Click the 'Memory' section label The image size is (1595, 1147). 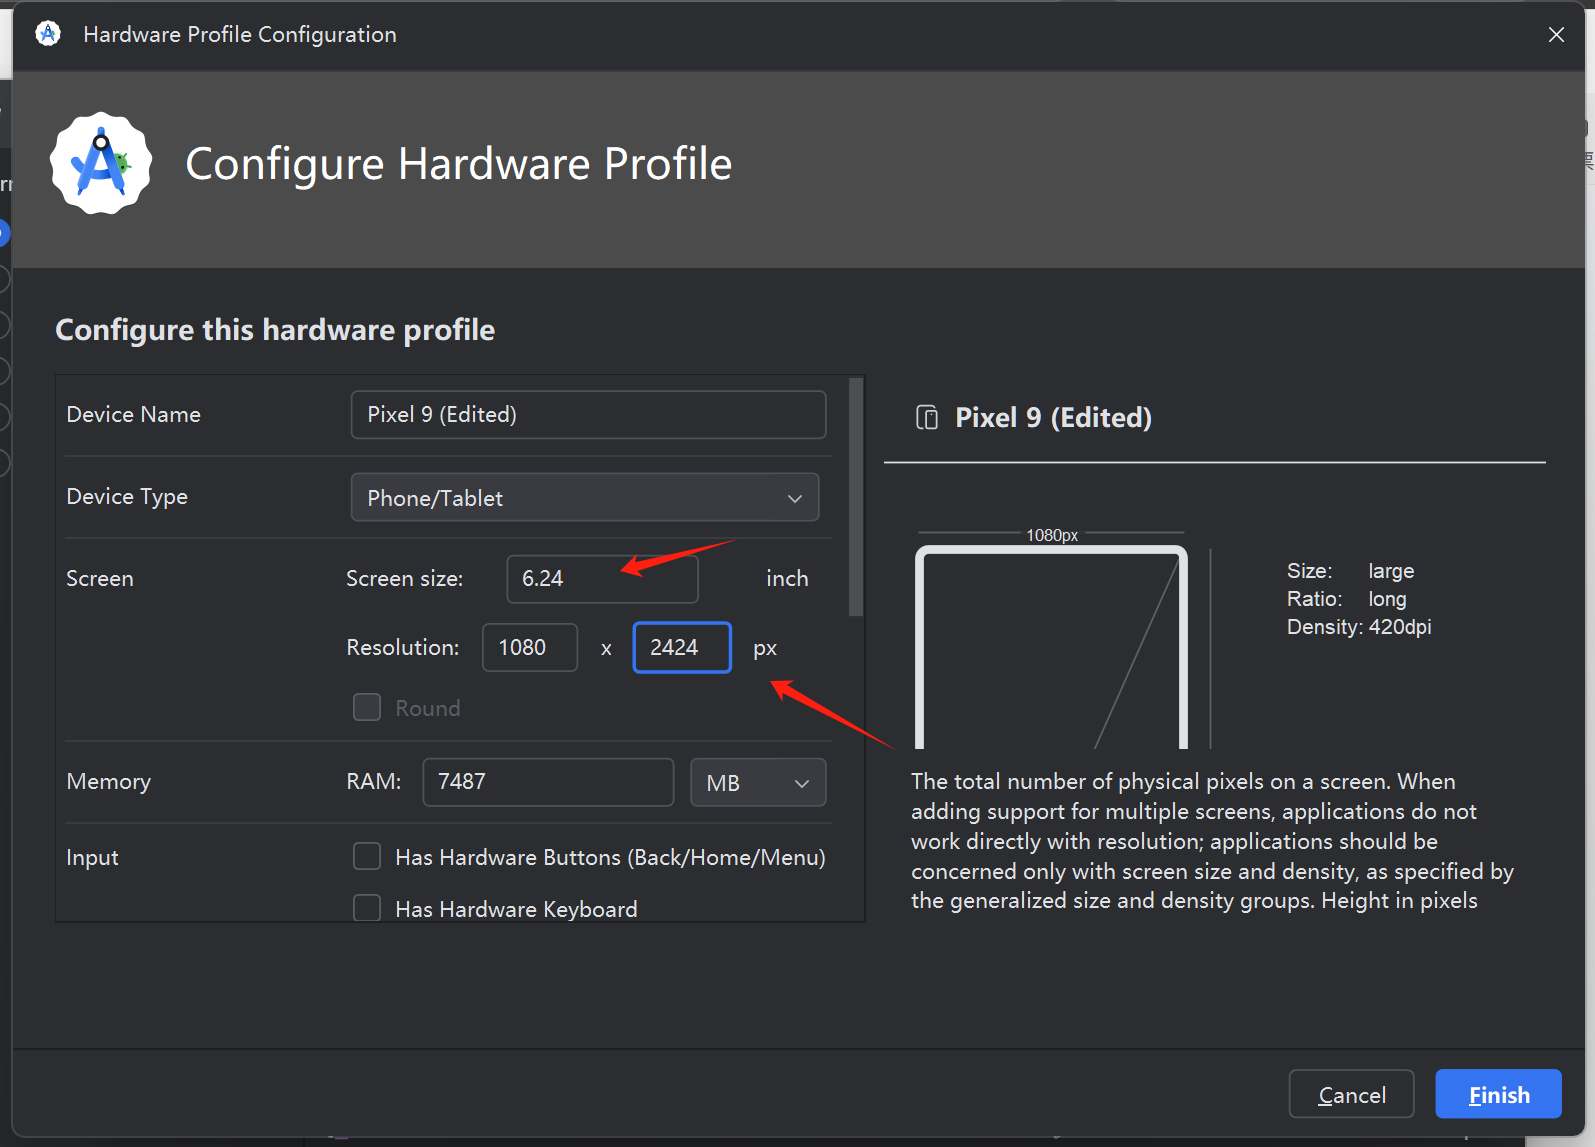pos(109,781)
